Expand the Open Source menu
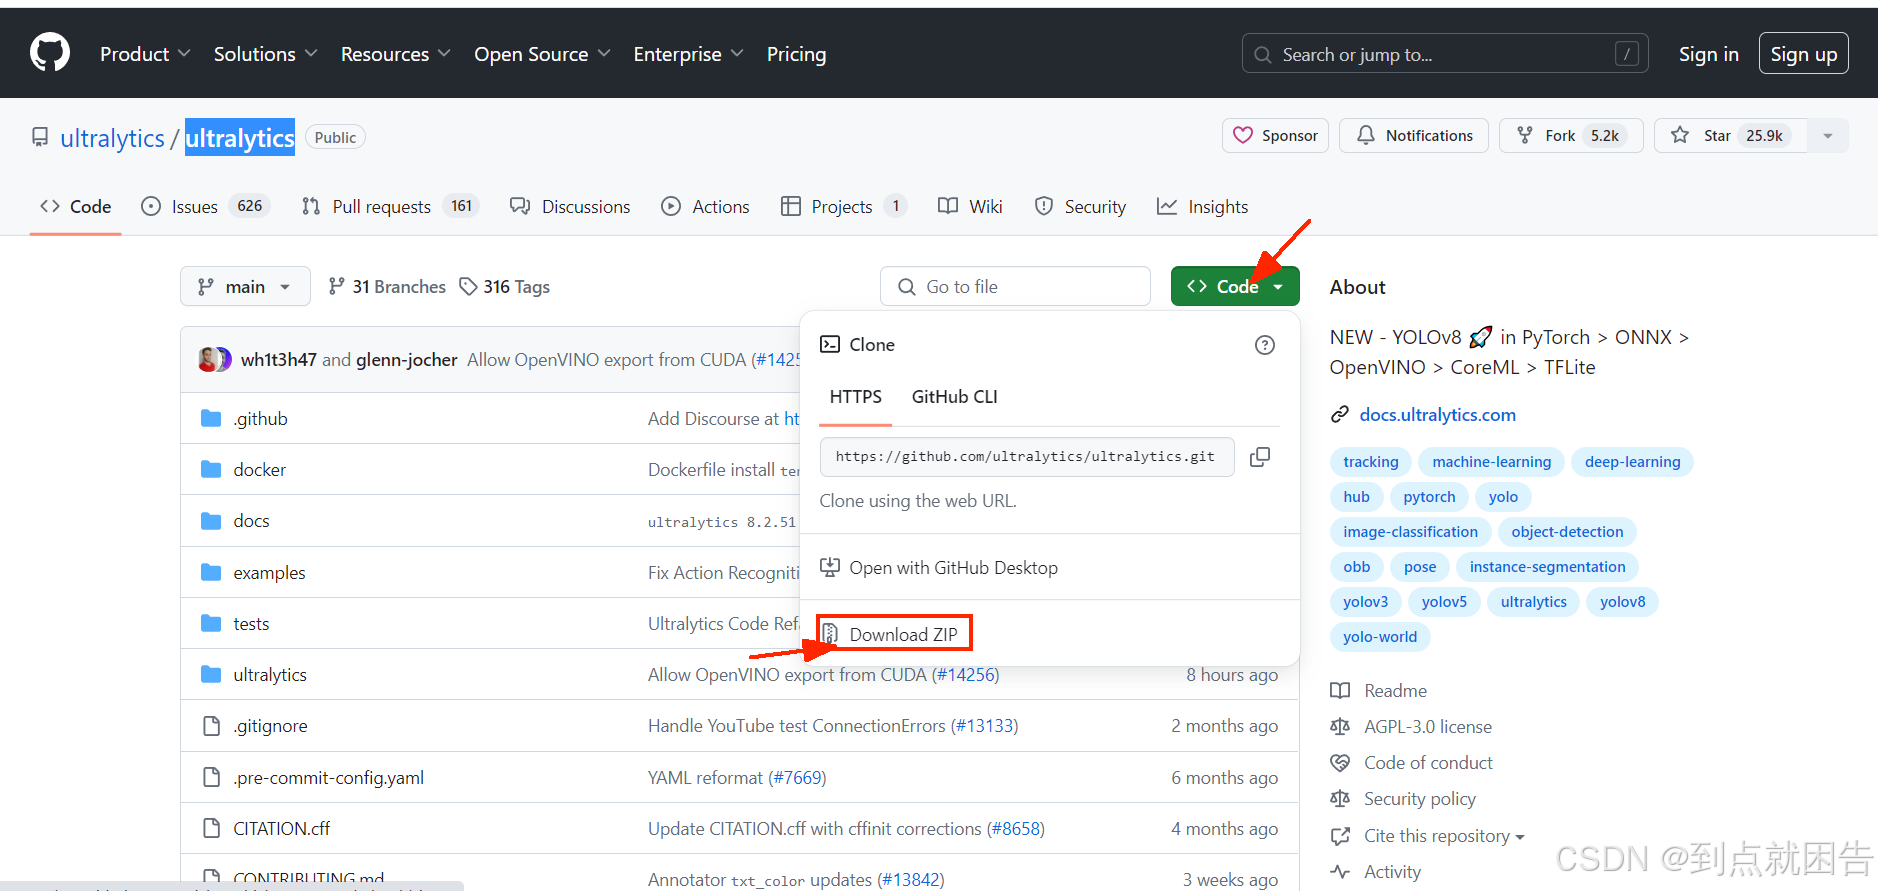1878x891 pixels. (542, 54)
